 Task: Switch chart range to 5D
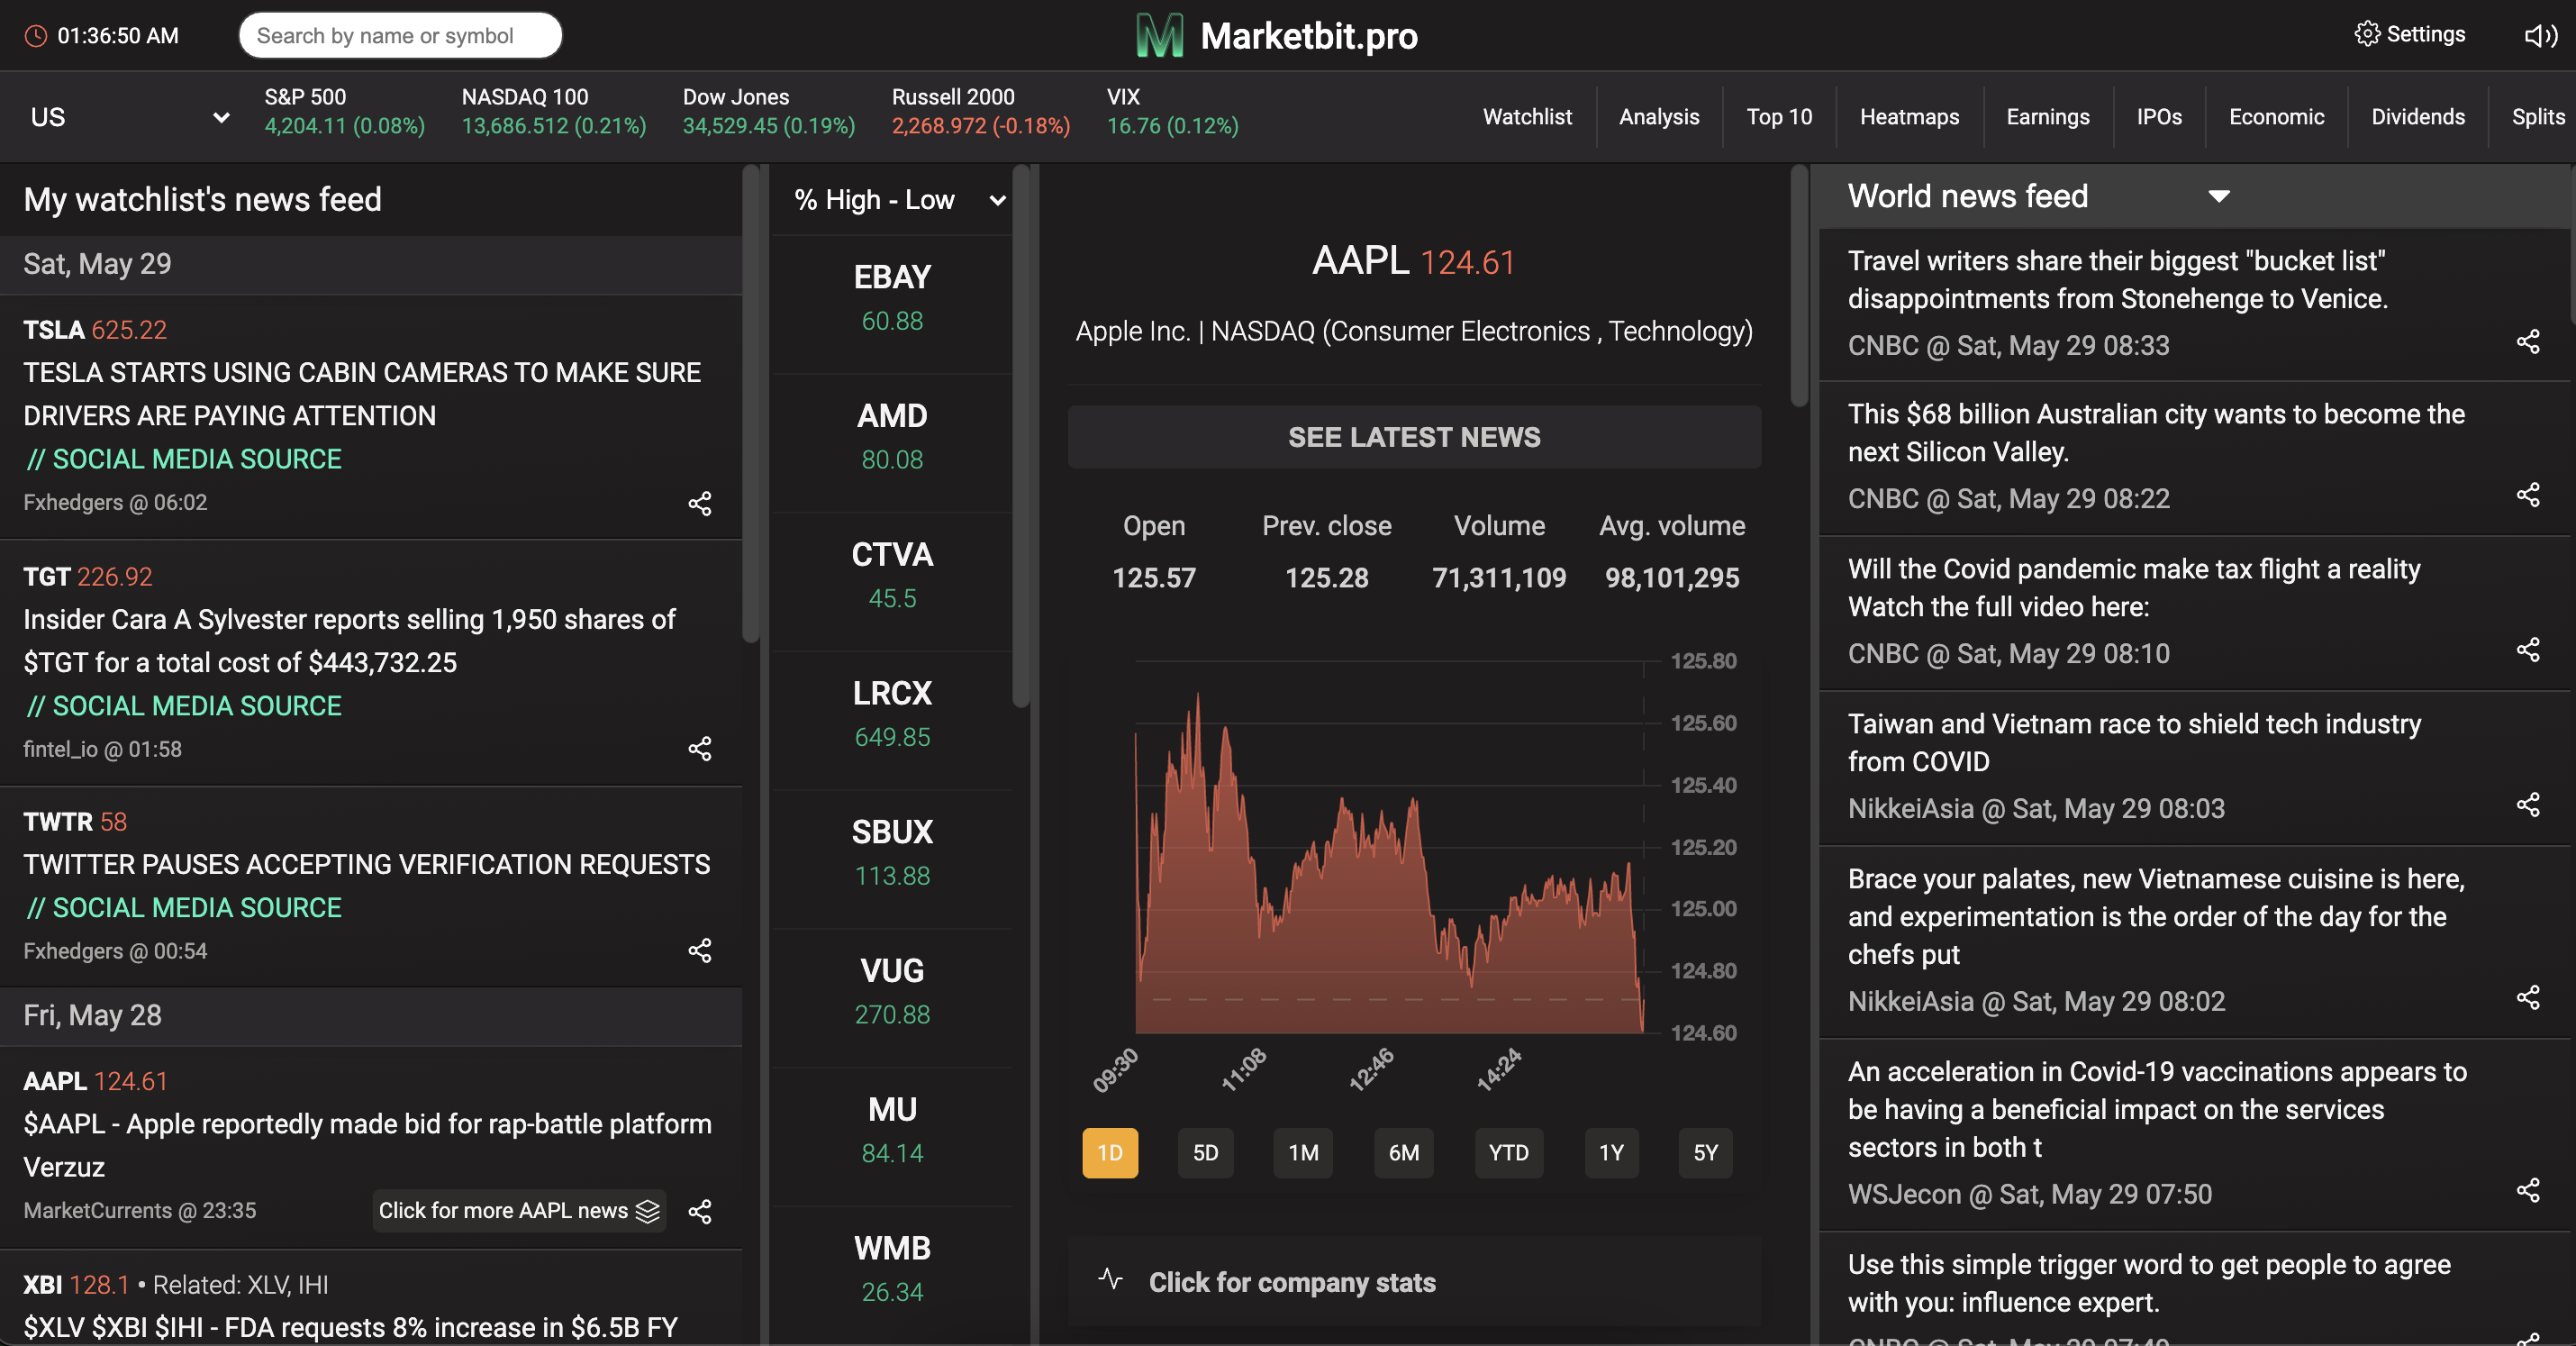coord(1206,1153)
